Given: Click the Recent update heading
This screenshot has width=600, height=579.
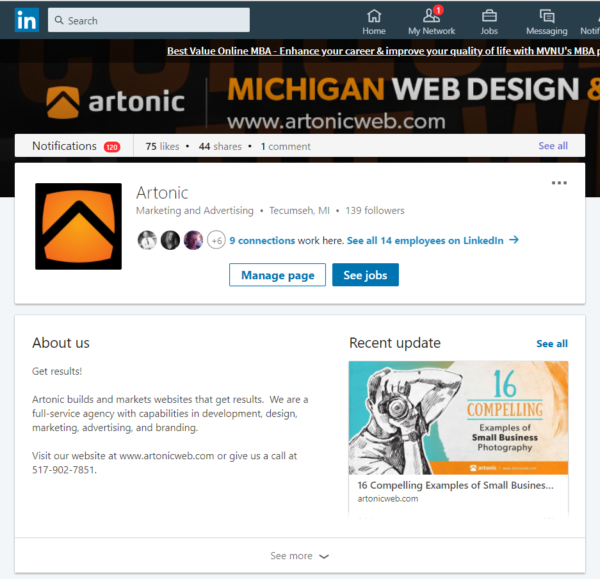Looking at the screenshot, I should pos(395,343).
